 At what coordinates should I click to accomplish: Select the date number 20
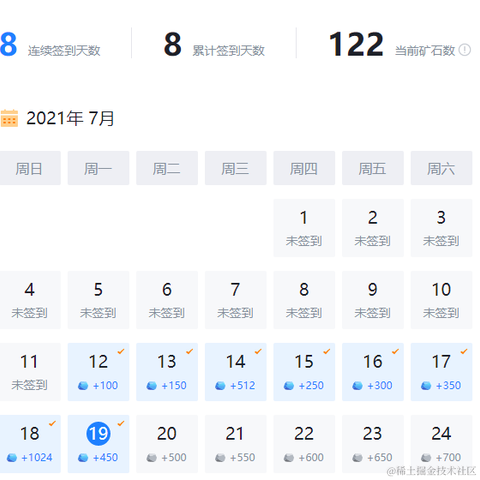167,434
